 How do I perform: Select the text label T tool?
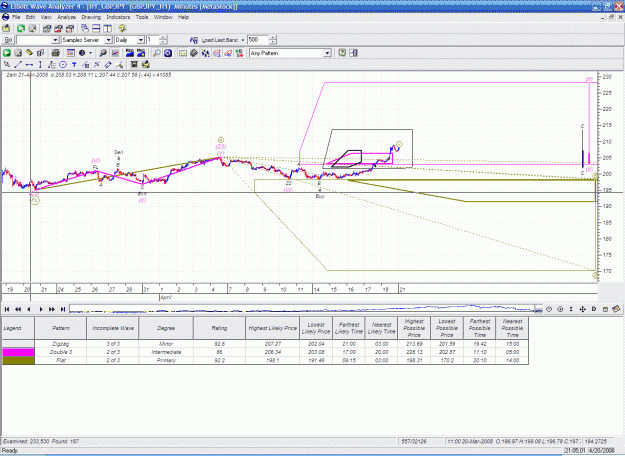point(74,64)
